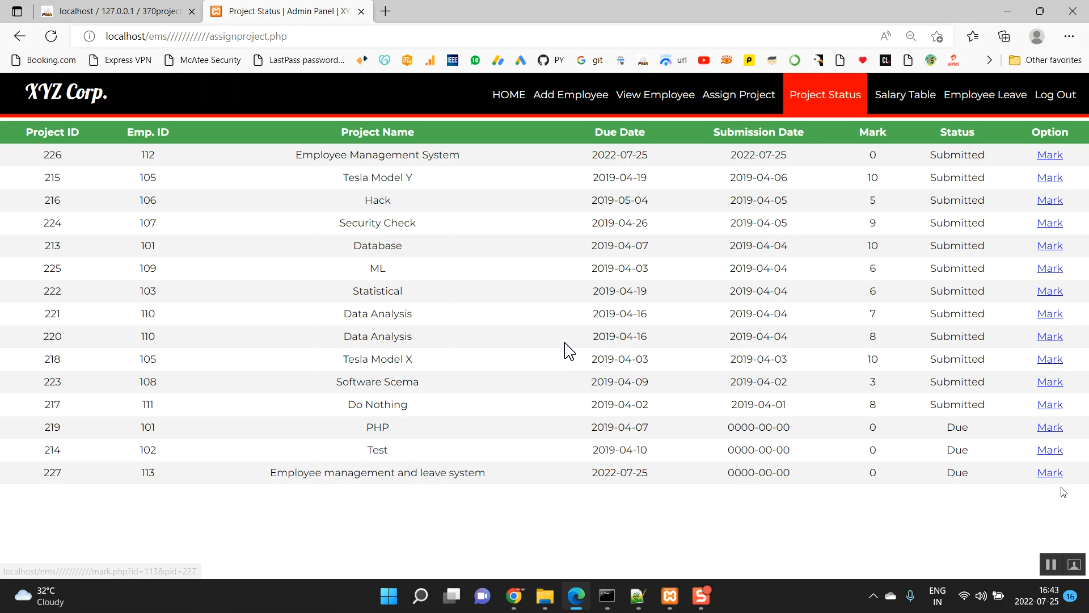Expand the bookmarks bar overflow chevron
Screen dimensions: 1089x613
click(x=989, y=60)
